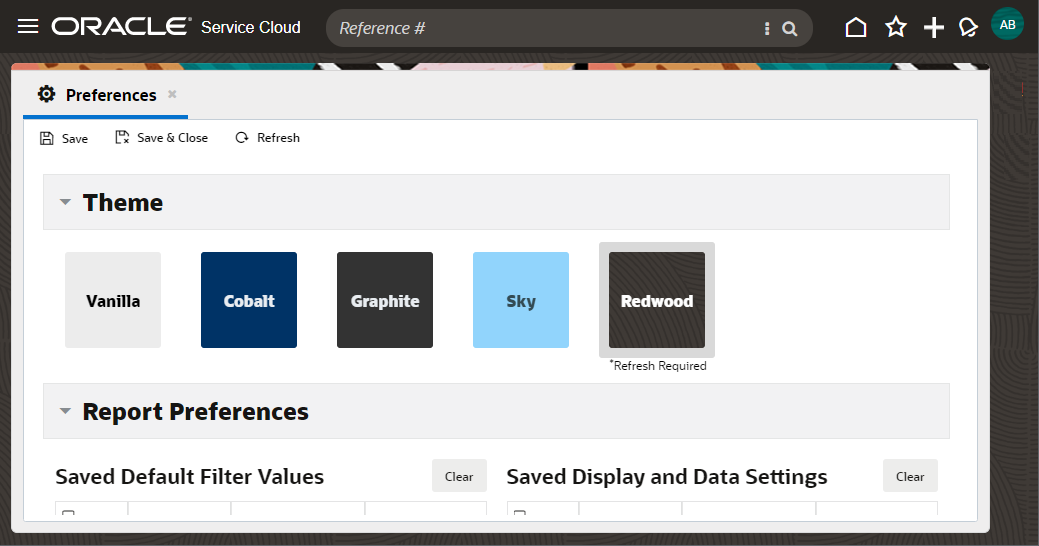Go to the Home icon
Image resolution: width=1039 pixels, height=546 pixels.
pos(856,28)
